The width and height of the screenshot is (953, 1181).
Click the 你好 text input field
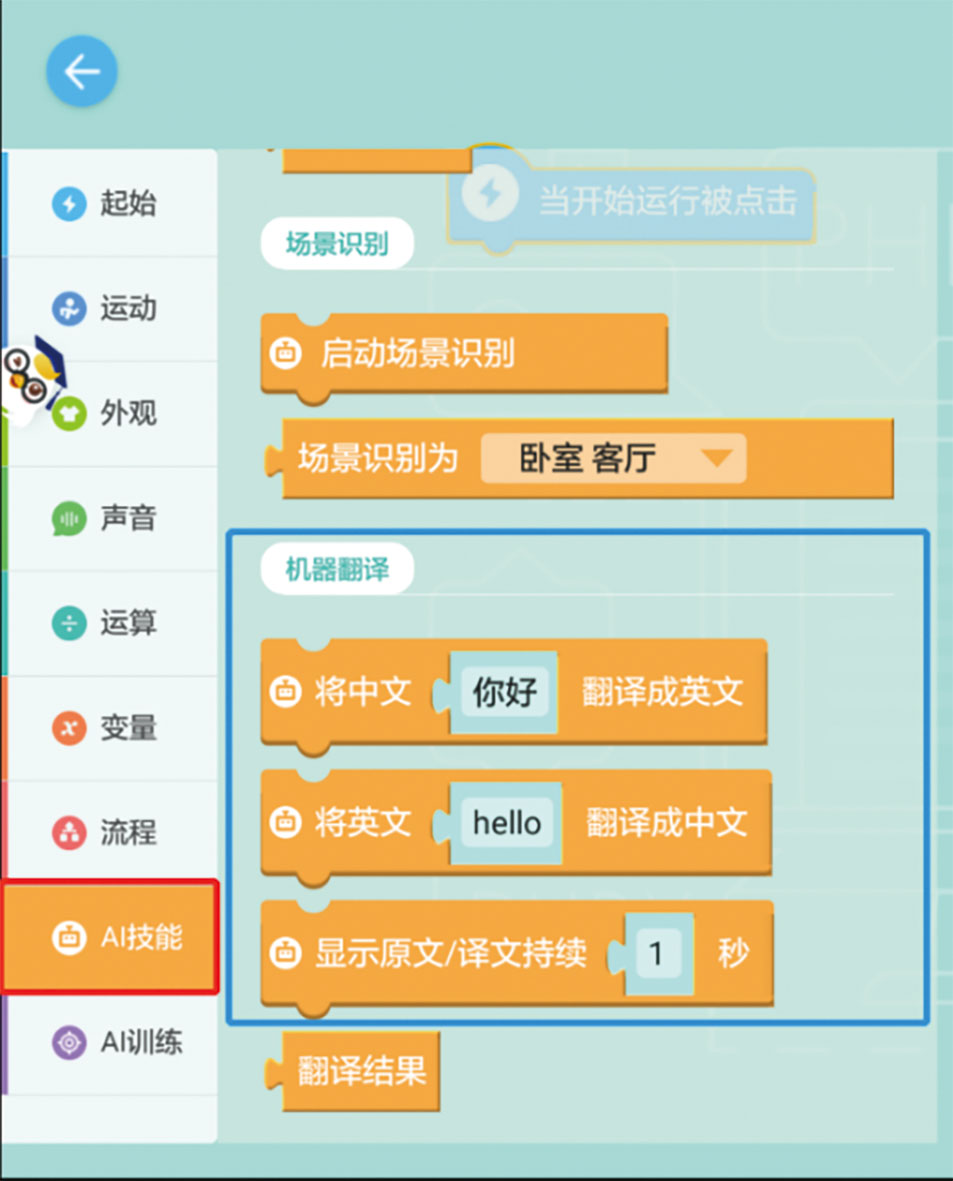pyautogui.click(x=504, y=692)
